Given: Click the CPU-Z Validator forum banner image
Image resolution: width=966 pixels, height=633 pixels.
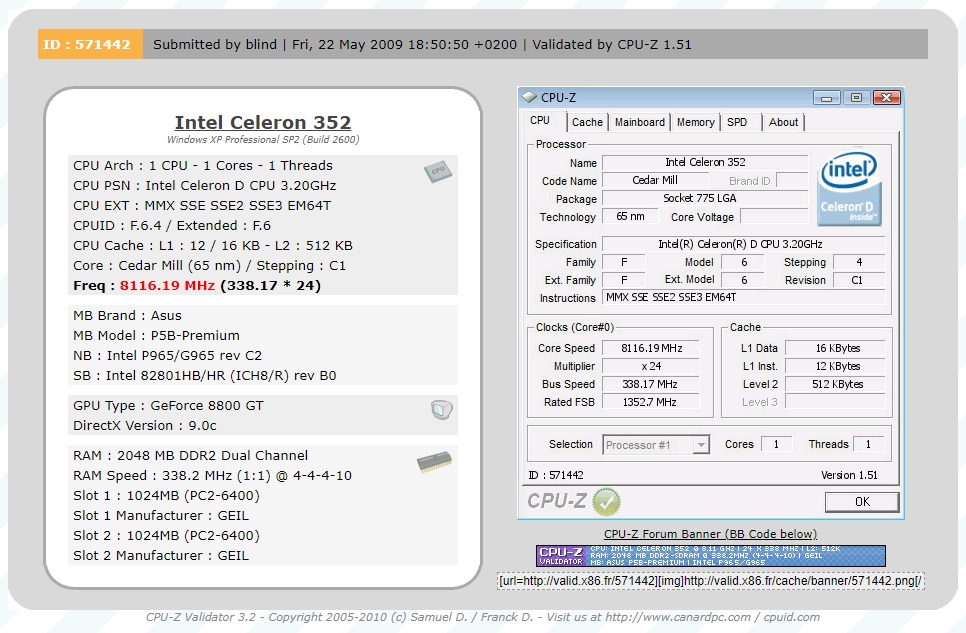Looking at the screenshot, I should 710,555.
